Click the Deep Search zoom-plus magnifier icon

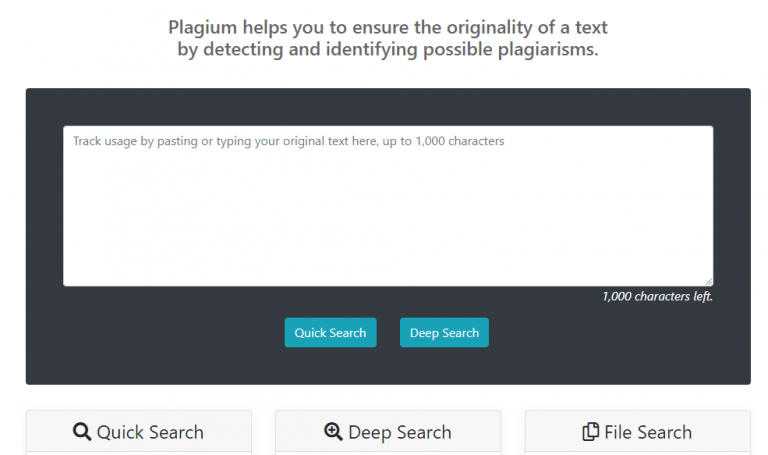click(333, 432)
